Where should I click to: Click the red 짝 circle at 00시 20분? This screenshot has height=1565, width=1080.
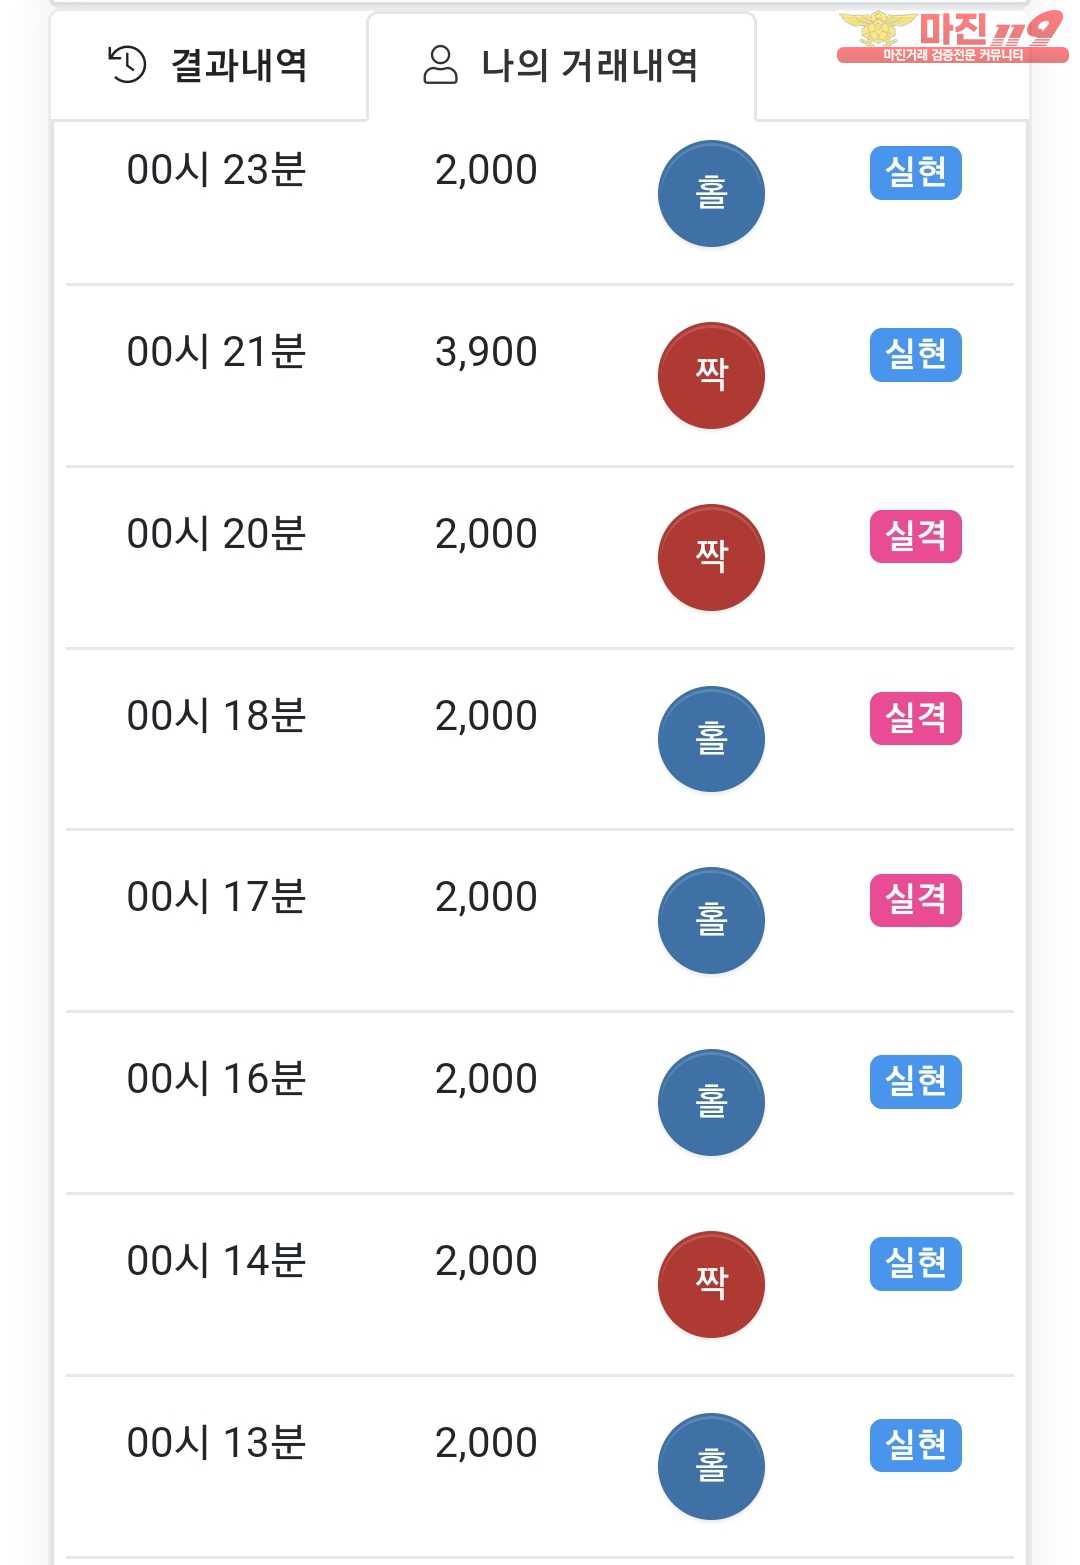pyautogui.click(x=711, y=557)
